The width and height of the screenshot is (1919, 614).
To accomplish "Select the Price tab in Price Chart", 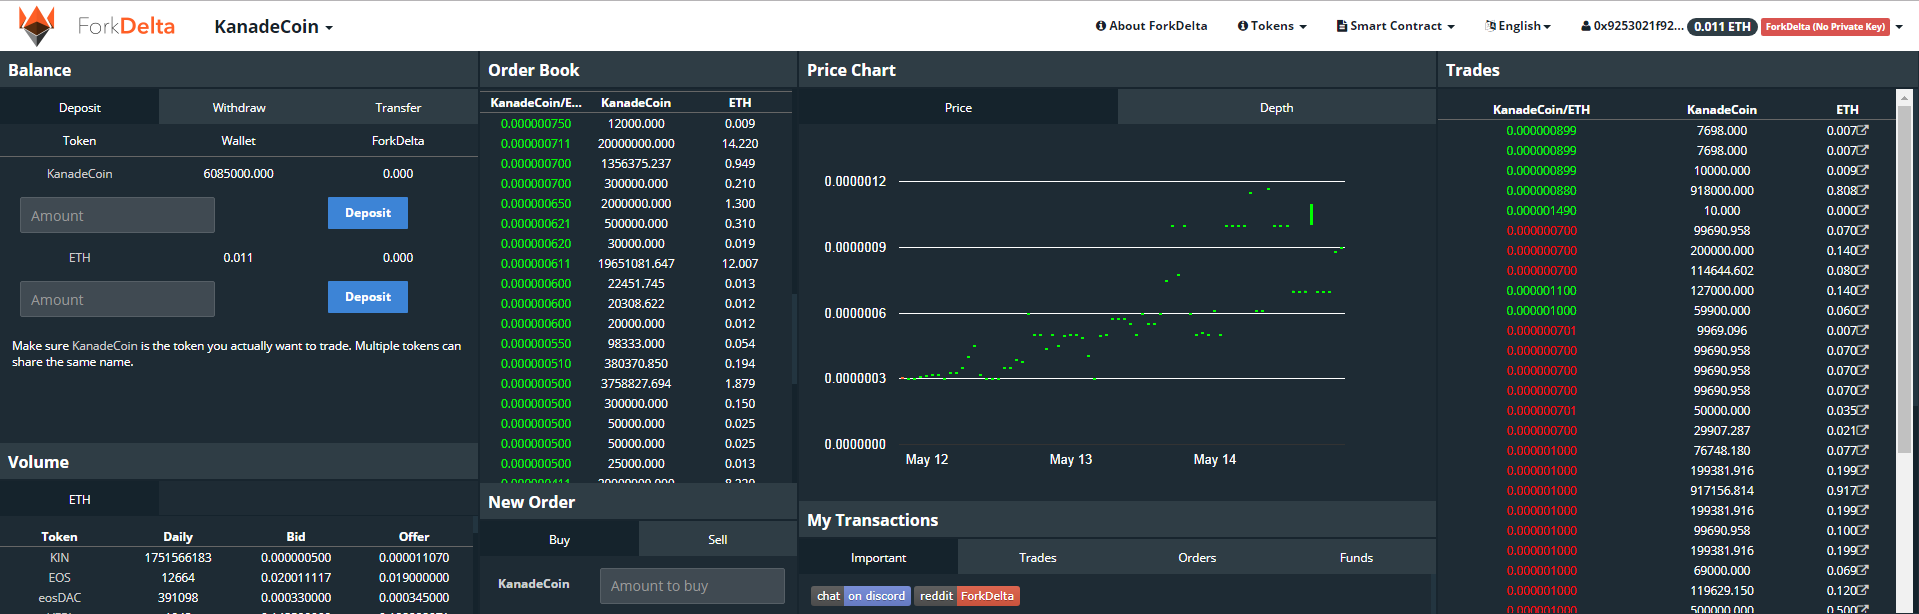I will [x=958, y=107].
